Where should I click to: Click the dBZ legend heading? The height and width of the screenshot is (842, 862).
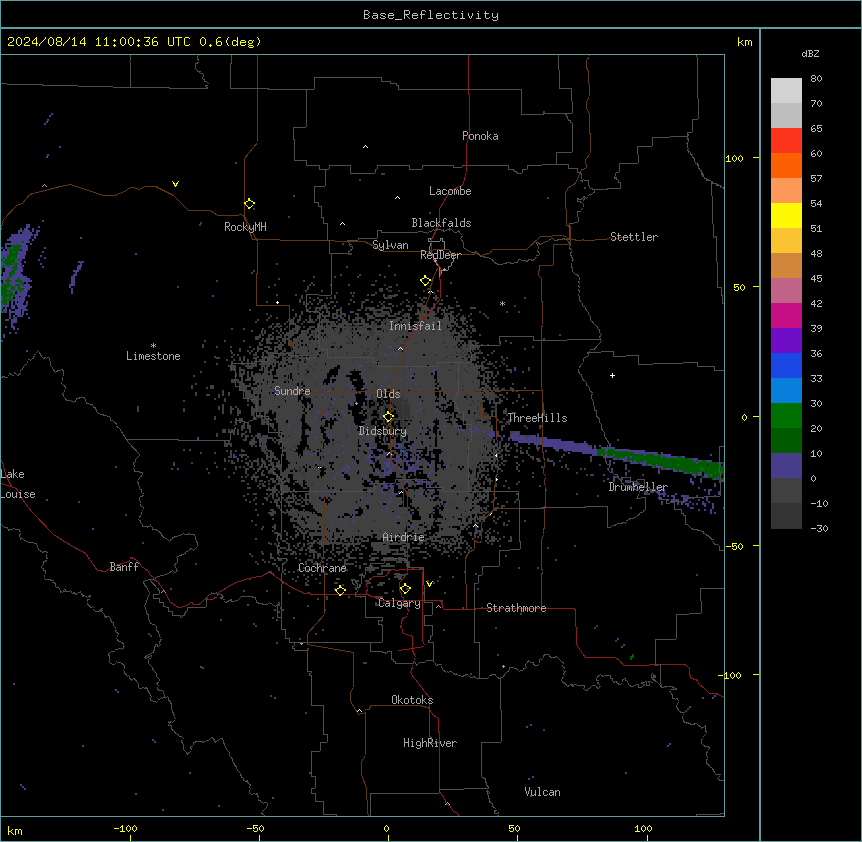tap(810, 53)
